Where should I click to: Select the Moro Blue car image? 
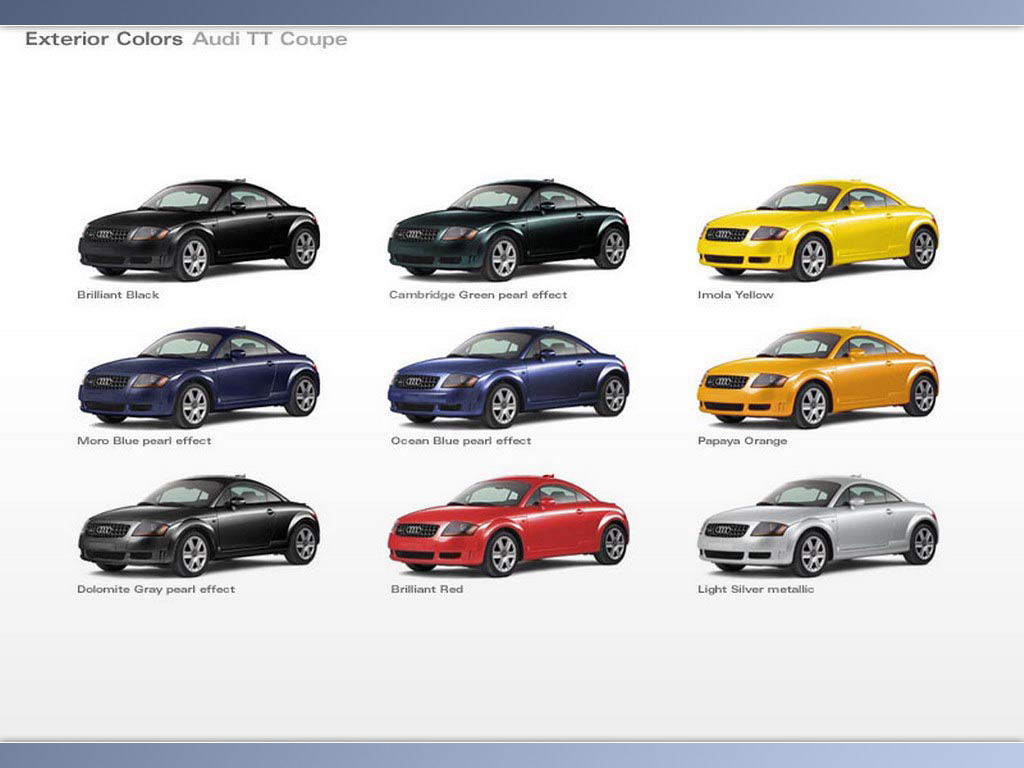199,377
